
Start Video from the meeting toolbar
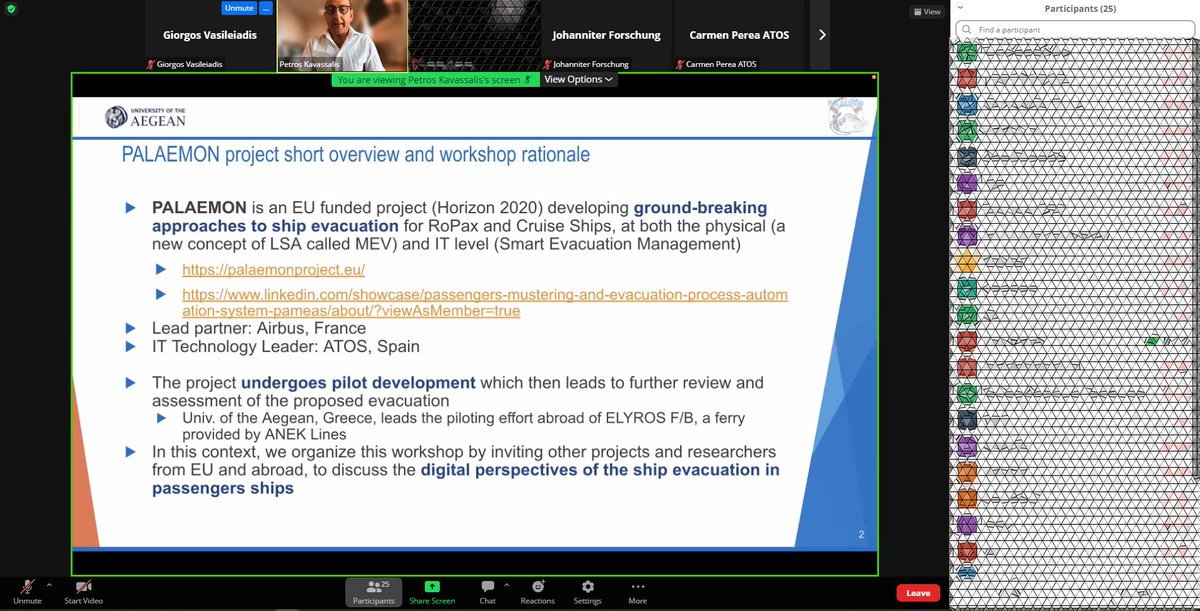(x=84, y=590)
